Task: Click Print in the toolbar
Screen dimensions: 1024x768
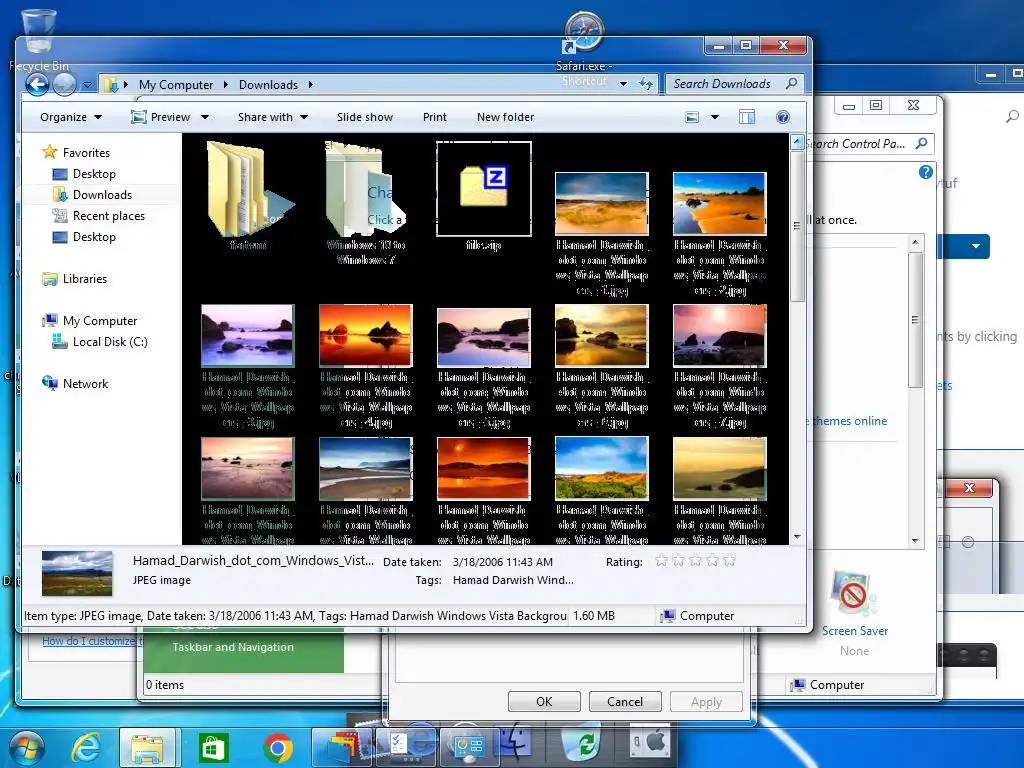Action: [x=434, y=117]
